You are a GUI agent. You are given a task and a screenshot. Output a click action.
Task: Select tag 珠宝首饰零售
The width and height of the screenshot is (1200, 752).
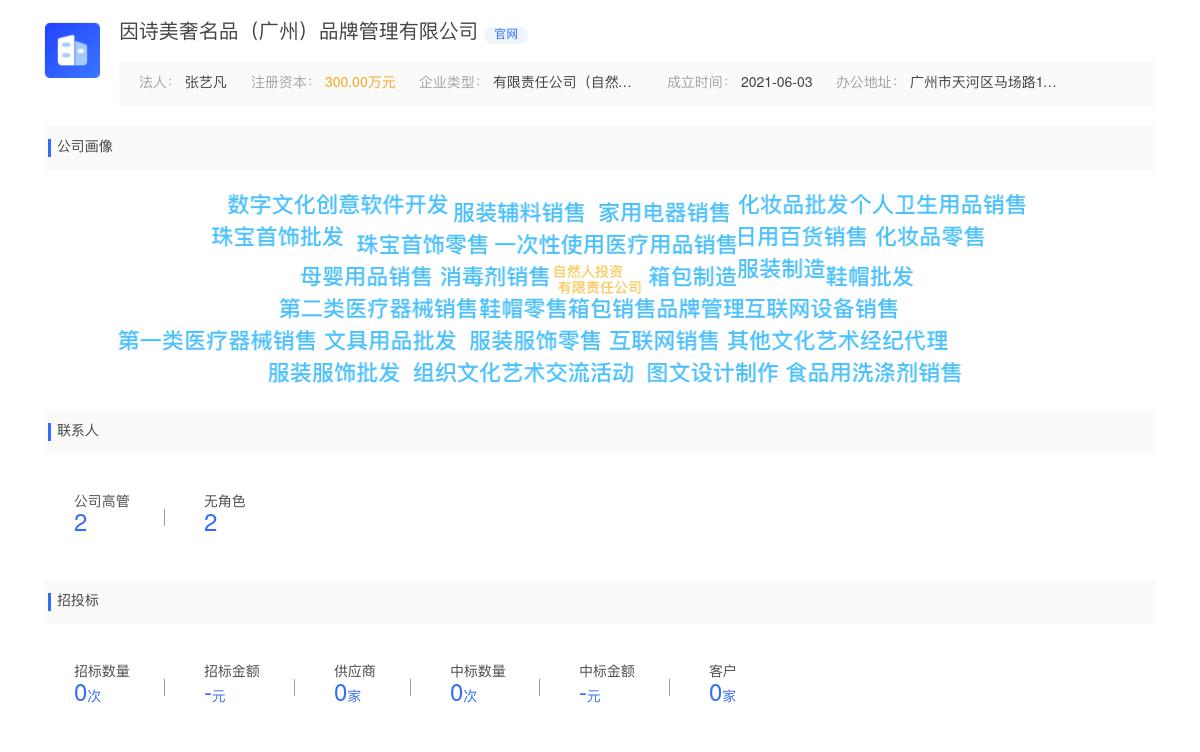pos(423,245)
